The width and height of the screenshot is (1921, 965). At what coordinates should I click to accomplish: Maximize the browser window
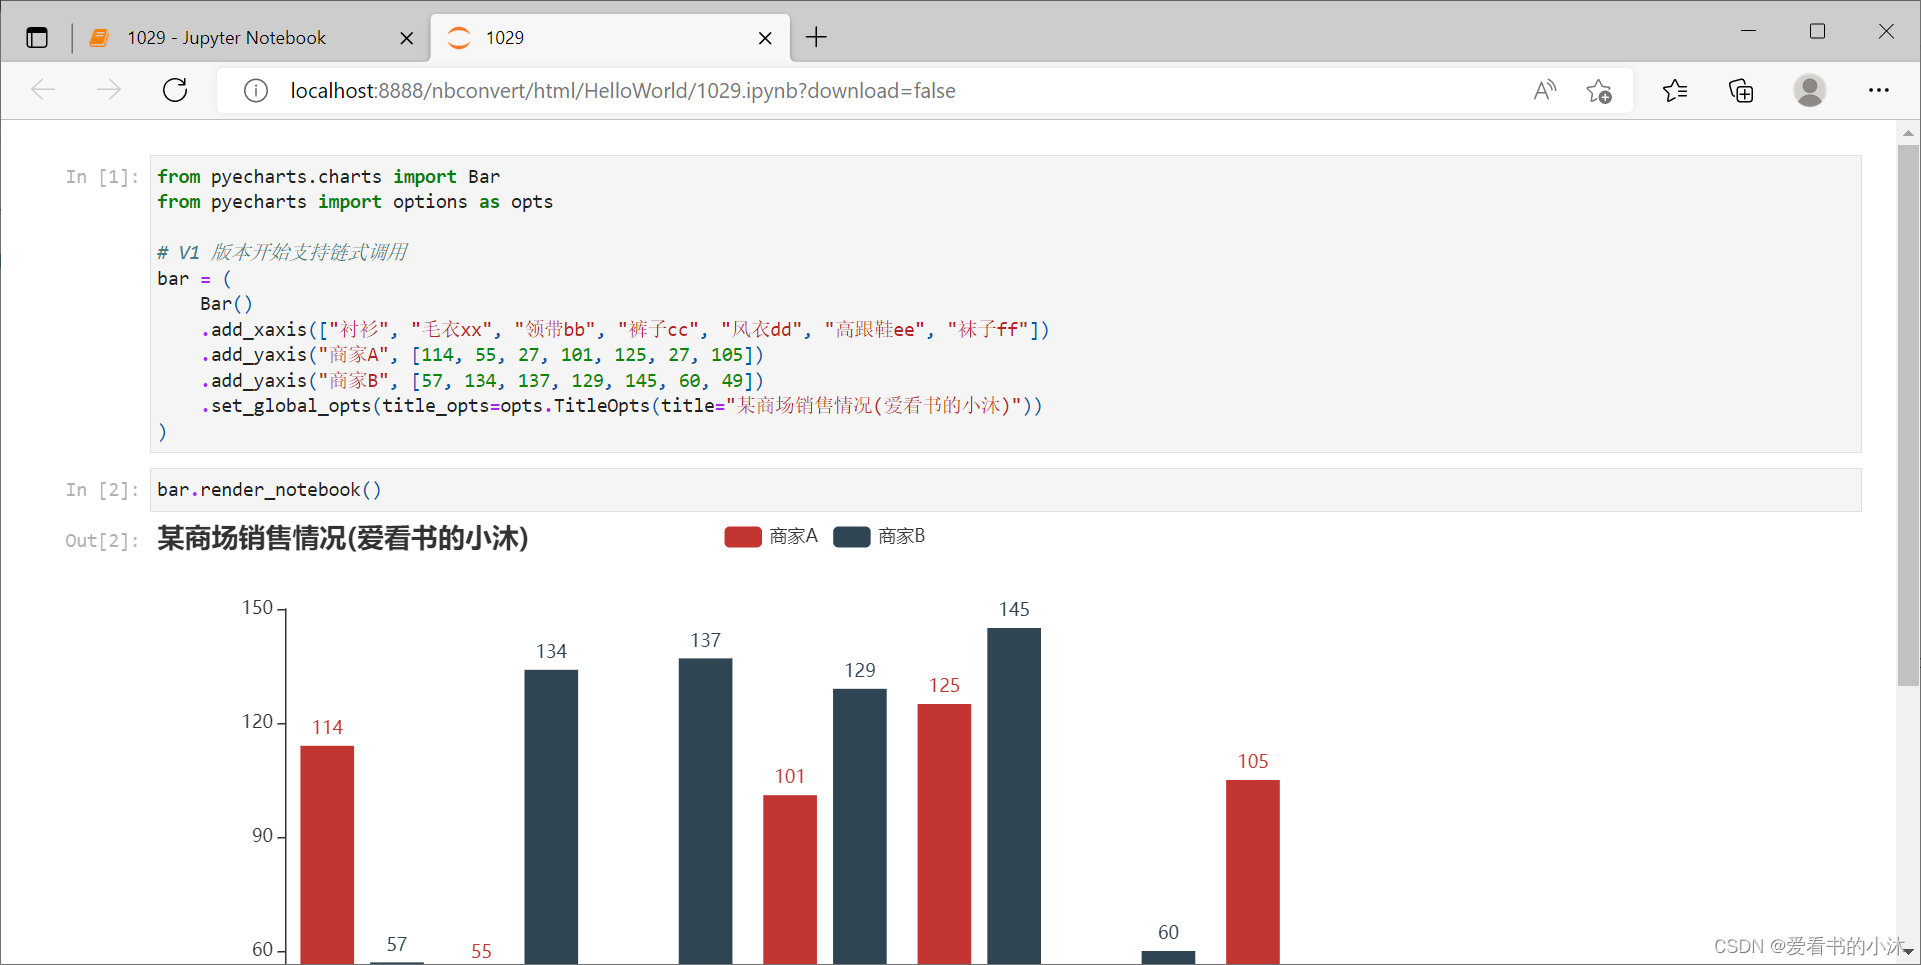1817,31
